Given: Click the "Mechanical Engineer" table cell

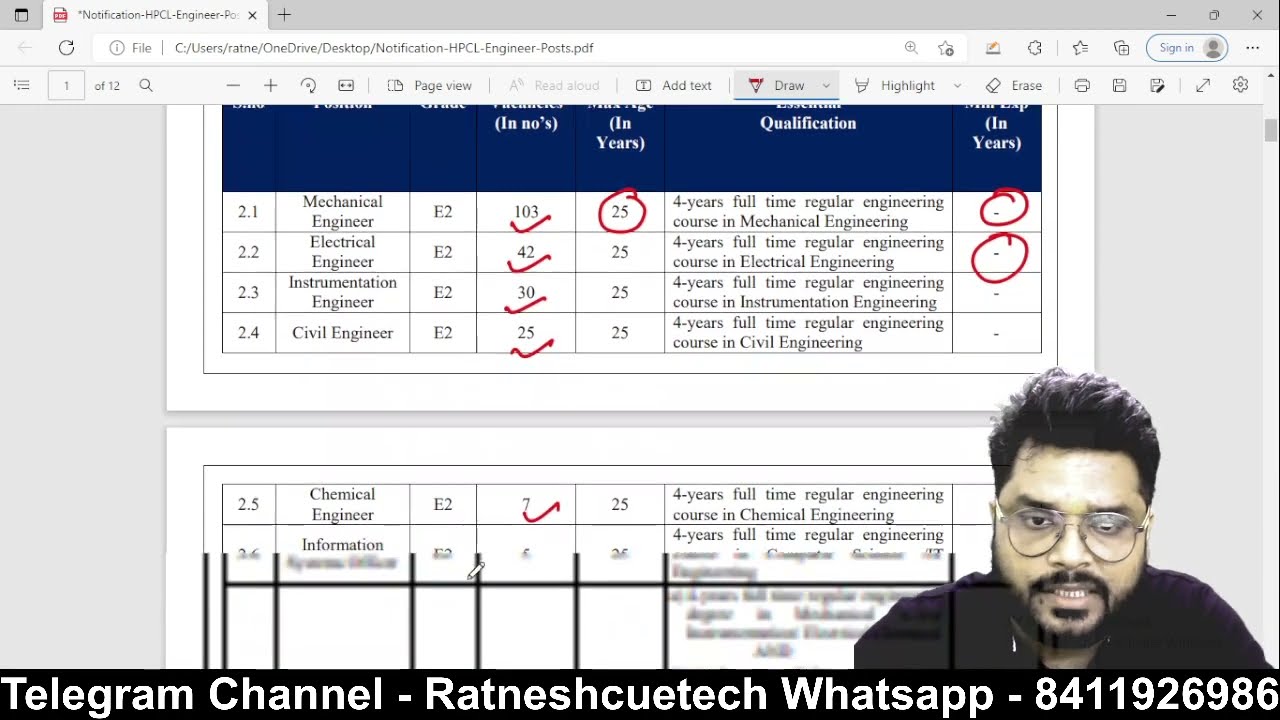Looking at the screenshot, I should coord(342,212).
